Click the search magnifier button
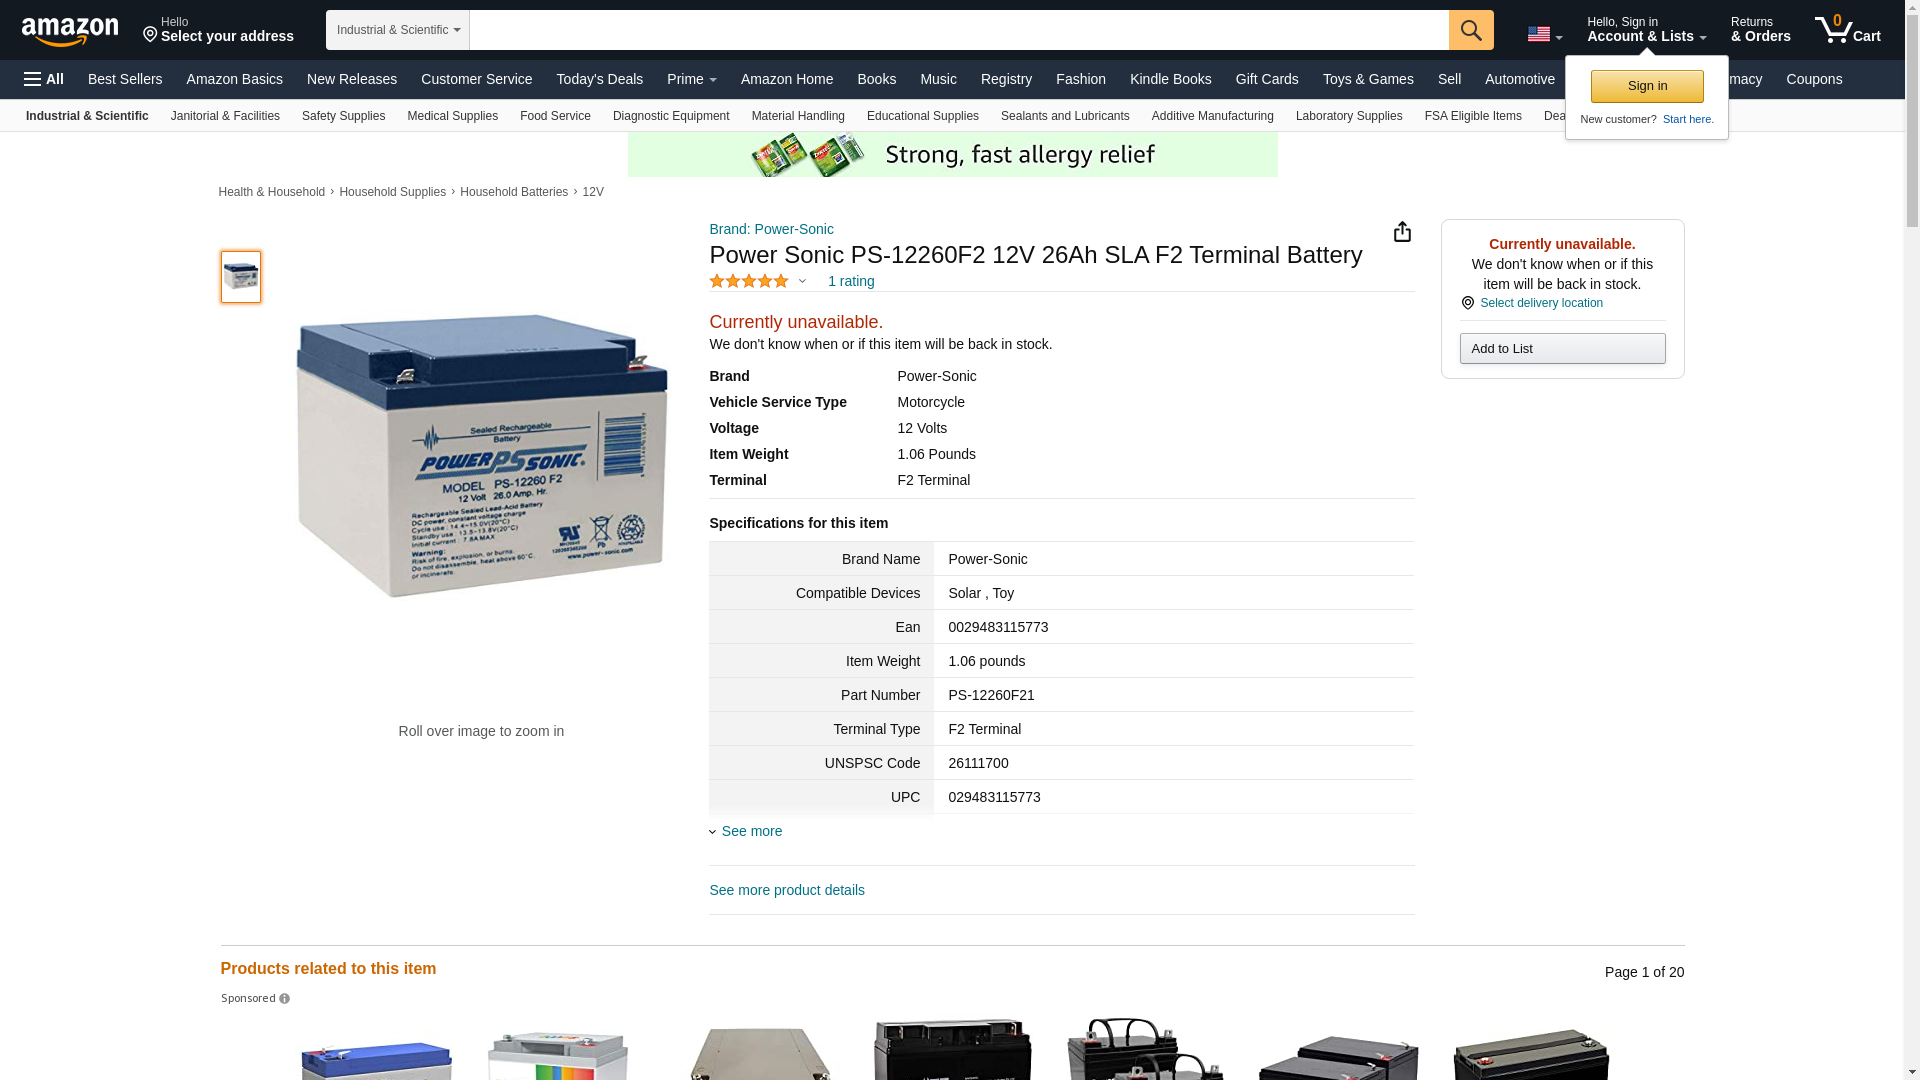Image resolution: width=1920 pixels, height=1080 pixels. (x=1470, y=30)
